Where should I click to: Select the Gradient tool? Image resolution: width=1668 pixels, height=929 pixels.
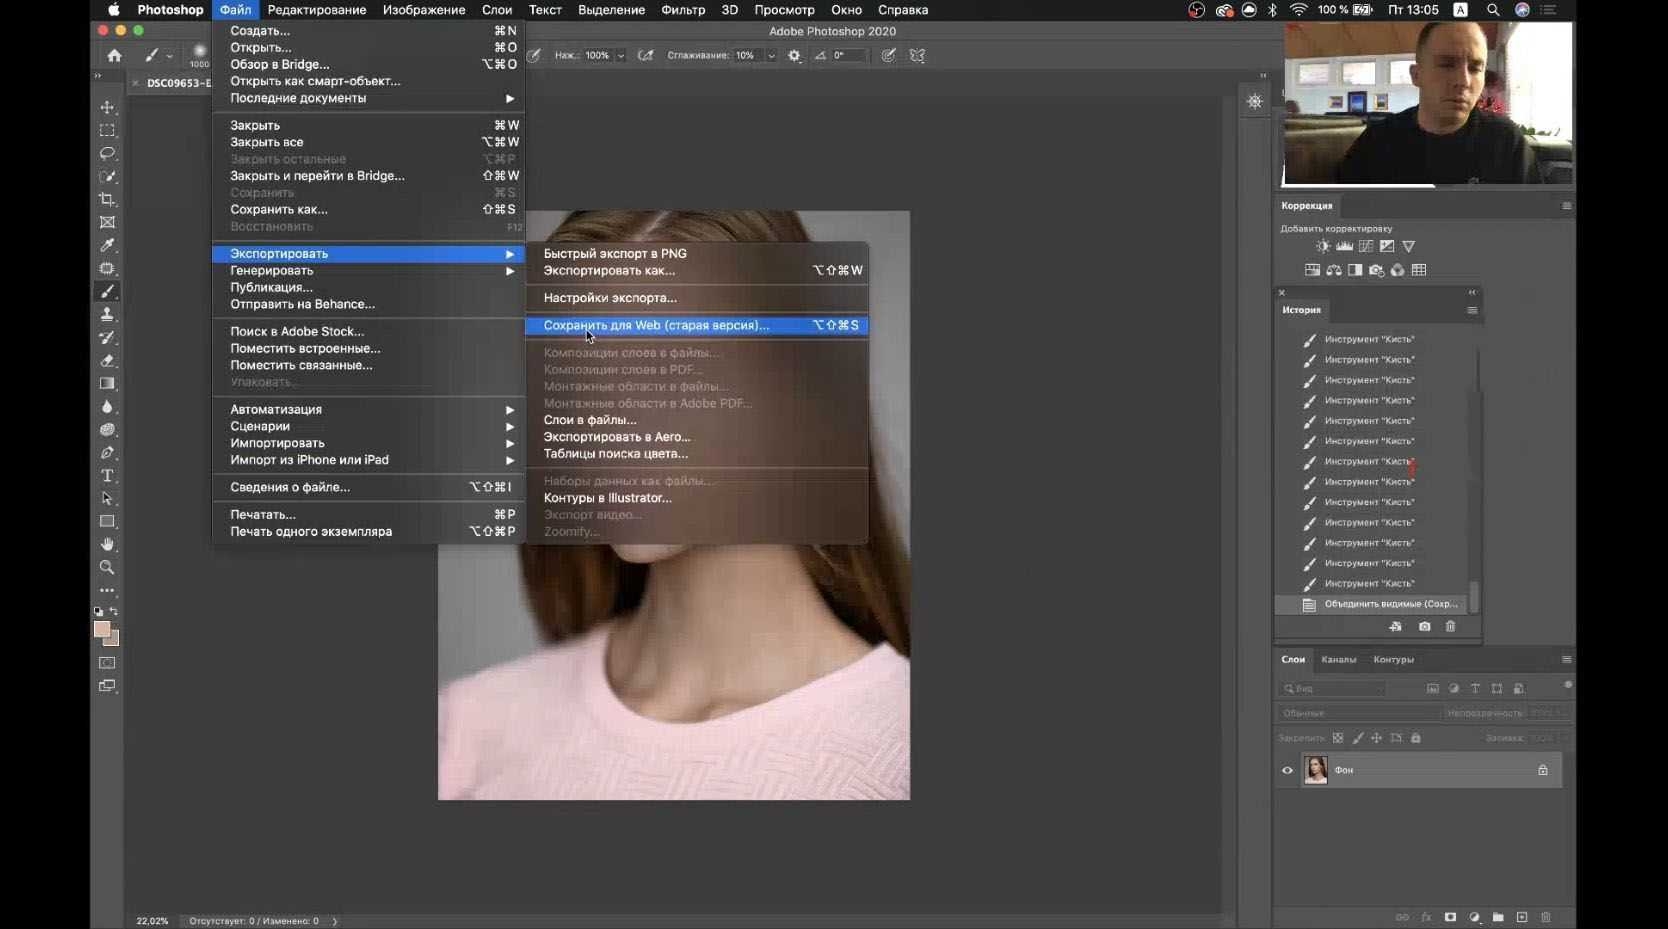click(x=107, y=383)
